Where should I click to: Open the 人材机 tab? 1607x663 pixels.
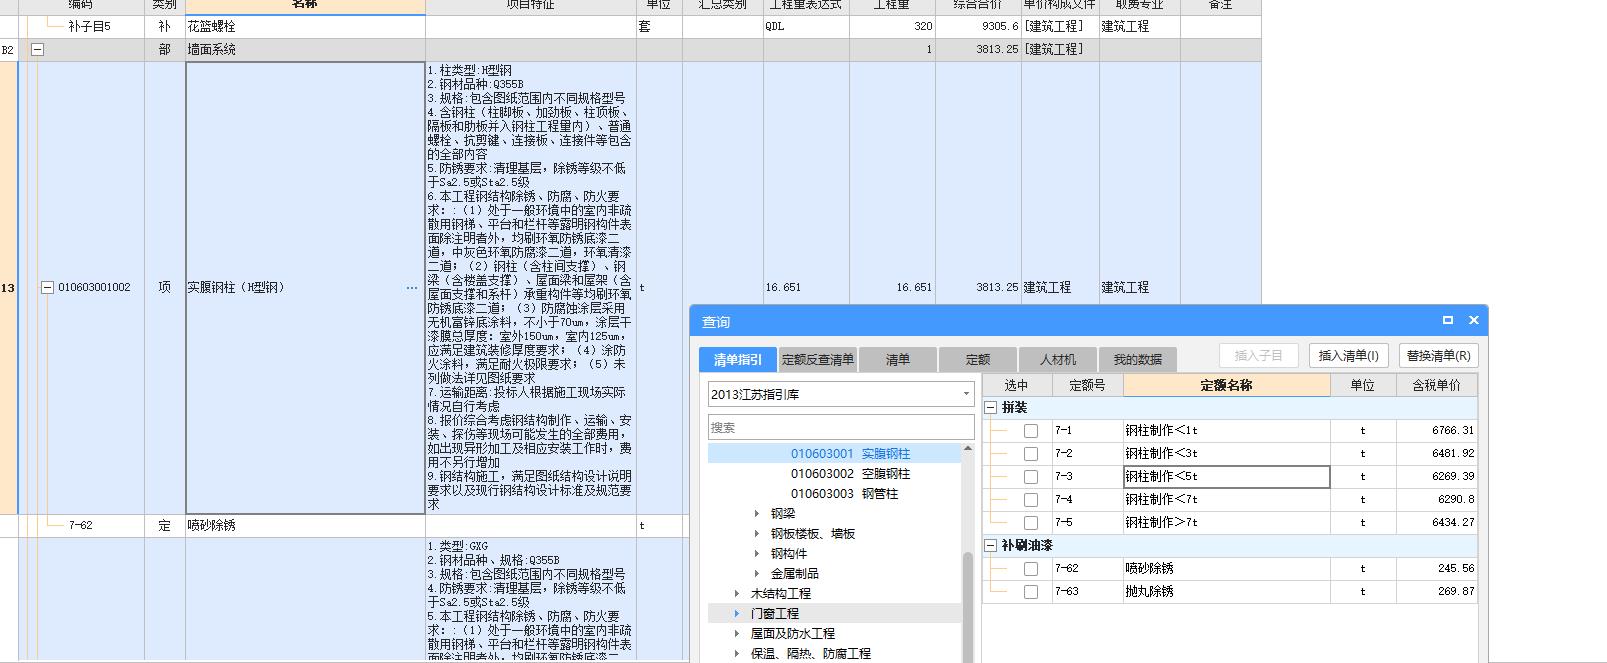[x=1057, y=360]
